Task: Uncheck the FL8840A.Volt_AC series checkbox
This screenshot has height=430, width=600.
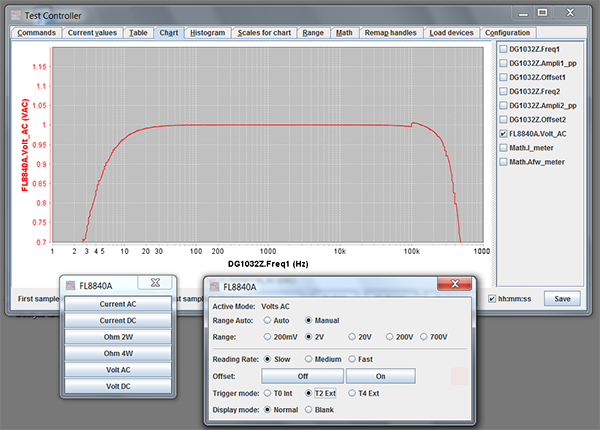Action: [503, 133]
